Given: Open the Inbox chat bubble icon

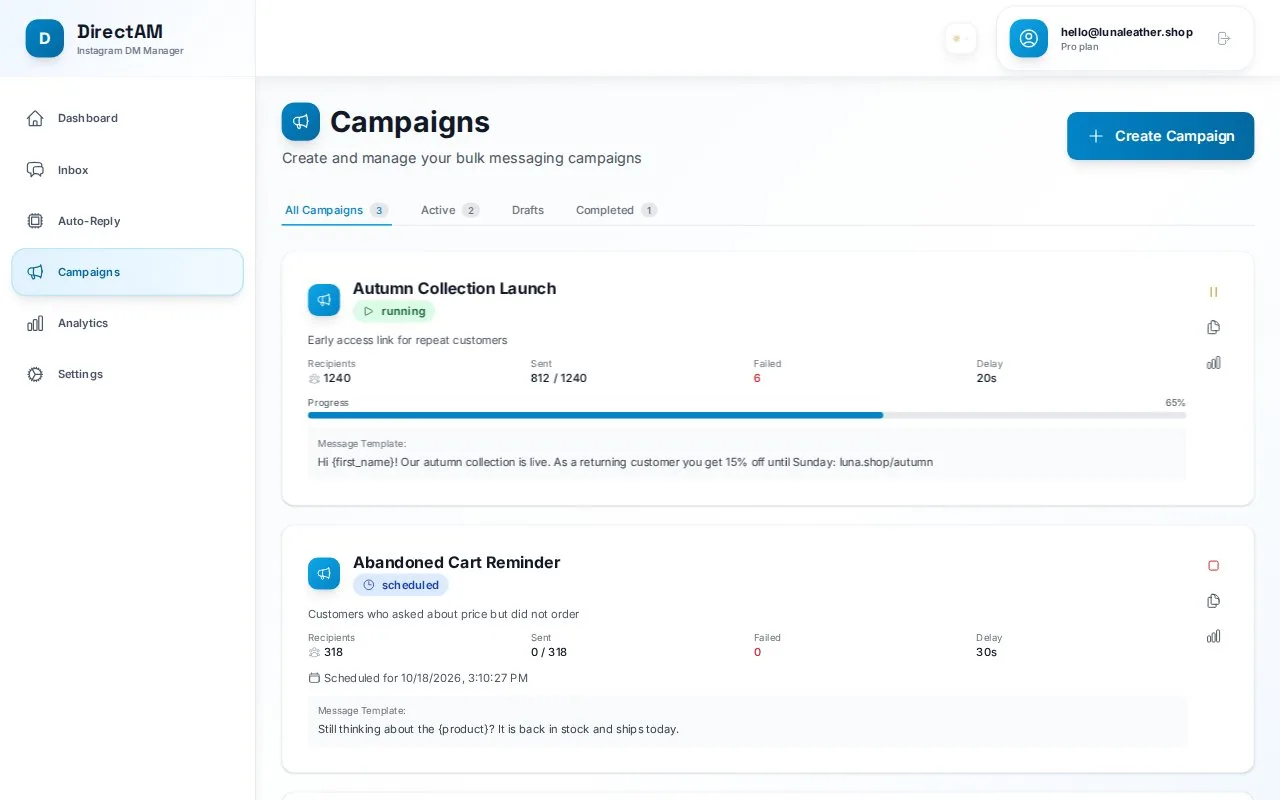Looking at the screenshot, I should (35, 170).
